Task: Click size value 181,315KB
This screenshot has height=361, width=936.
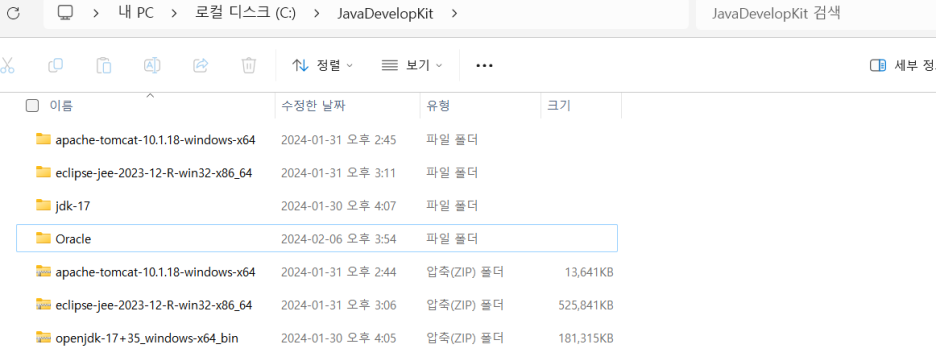Action: pyautogui.click(x=586, y=338)
